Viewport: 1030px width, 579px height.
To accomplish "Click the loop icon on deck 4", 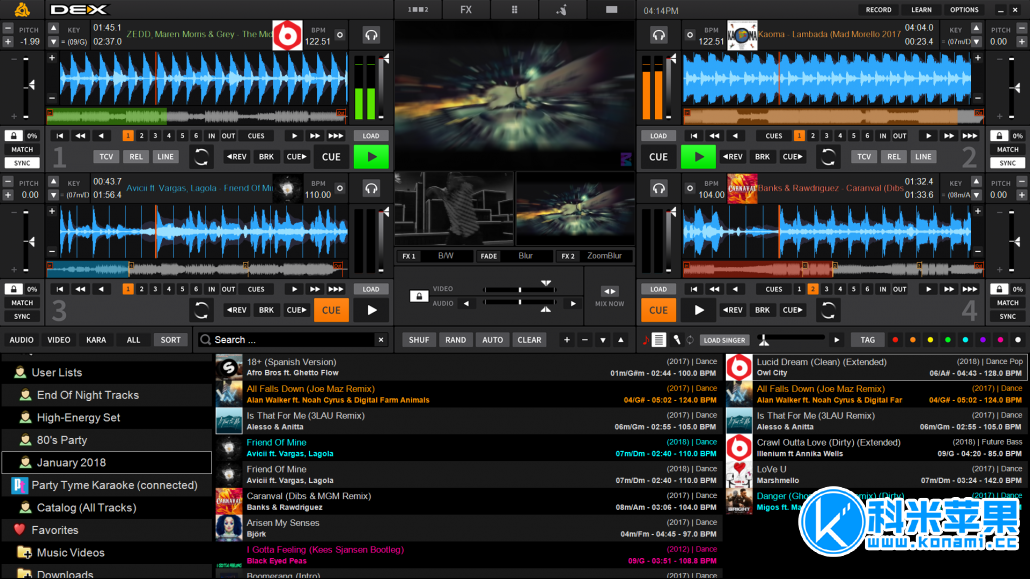I will click(828, 310).
